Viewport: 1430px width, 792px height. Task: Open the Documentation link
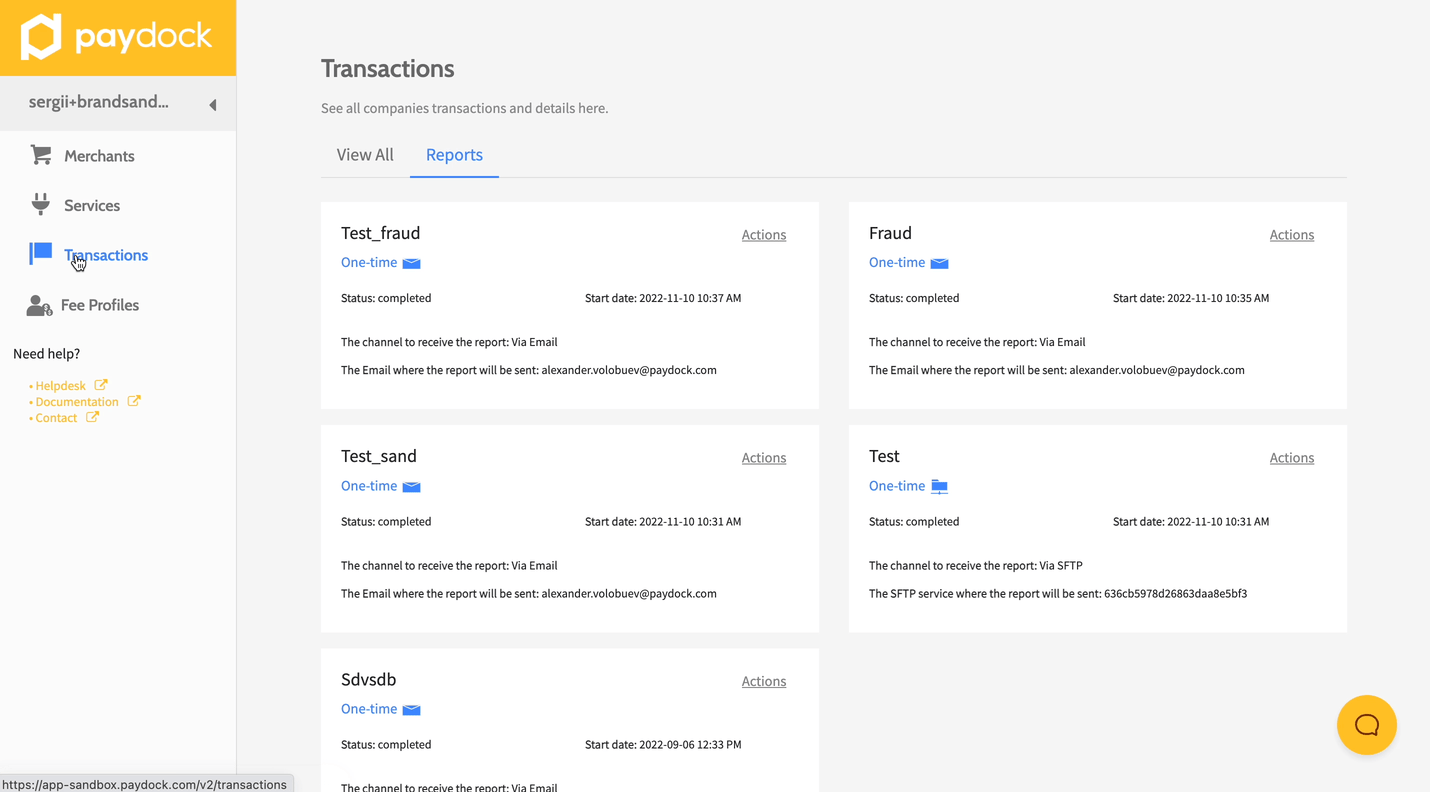[x=77, y=402]
